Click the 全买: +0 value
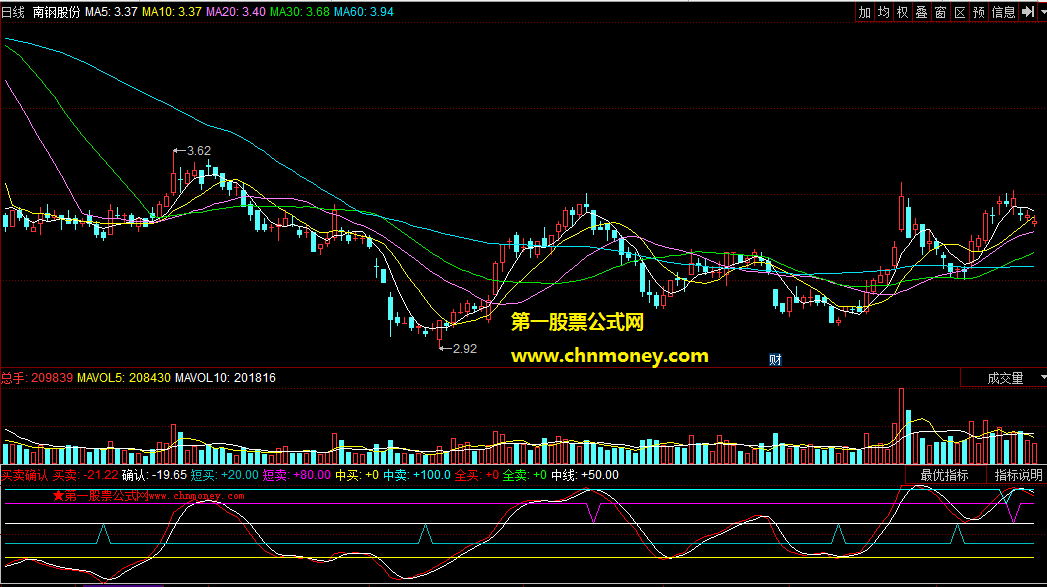Image resolution: width=1047 pixels, height=587 pixels. point(476,475)
